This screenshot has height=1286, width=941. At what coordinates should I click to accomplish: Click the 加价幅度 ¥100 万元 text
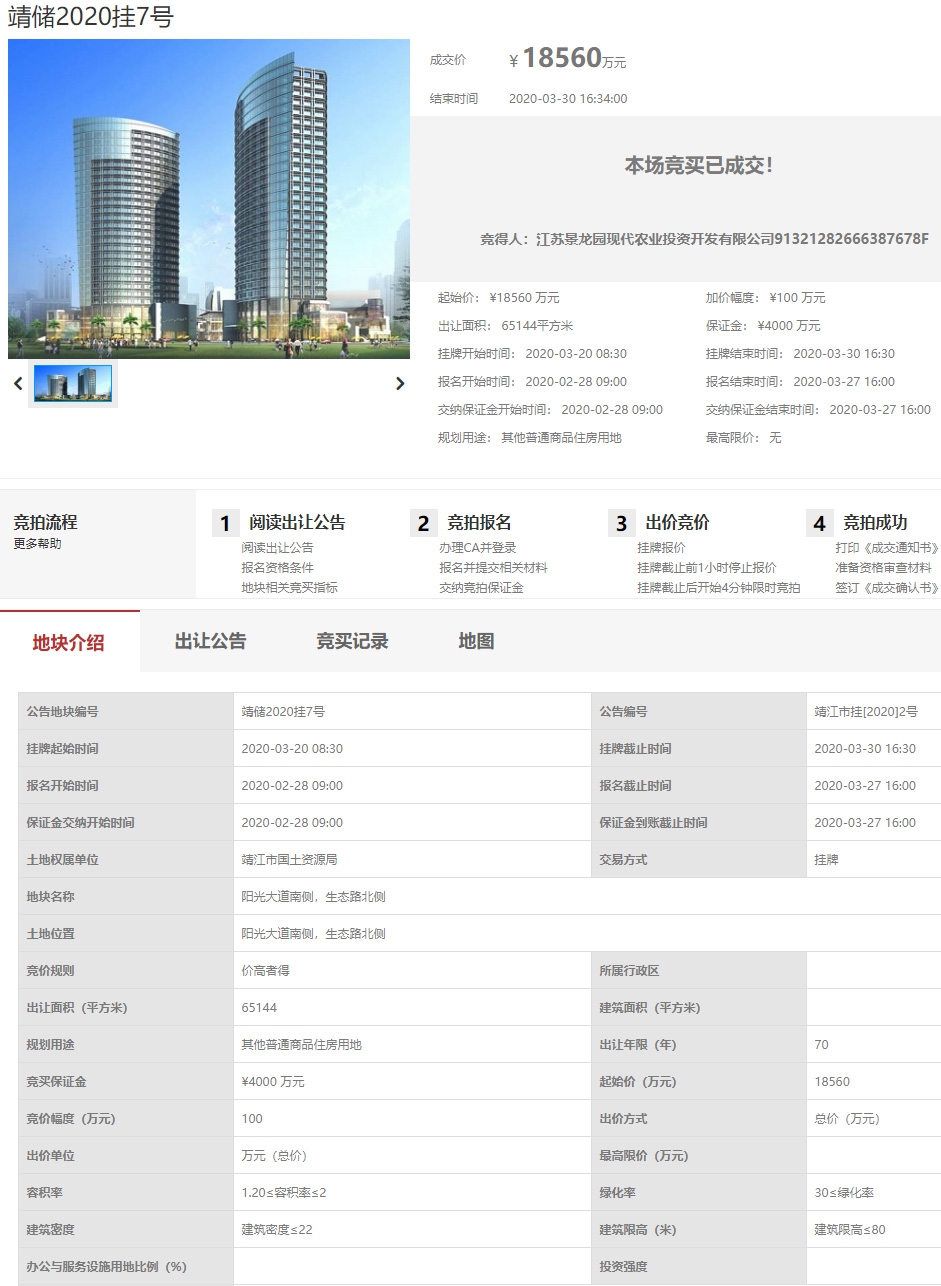765,298
